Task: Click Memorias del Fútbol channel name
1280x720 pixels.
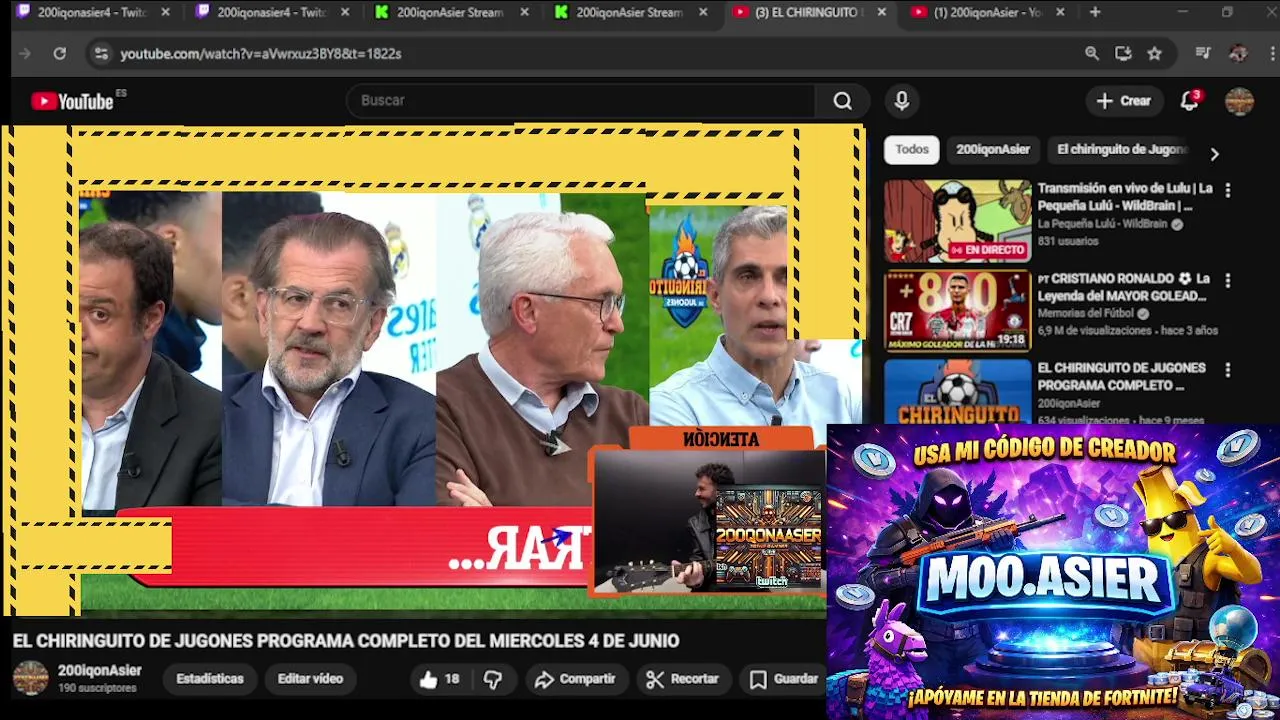Action: (1086, 314)
